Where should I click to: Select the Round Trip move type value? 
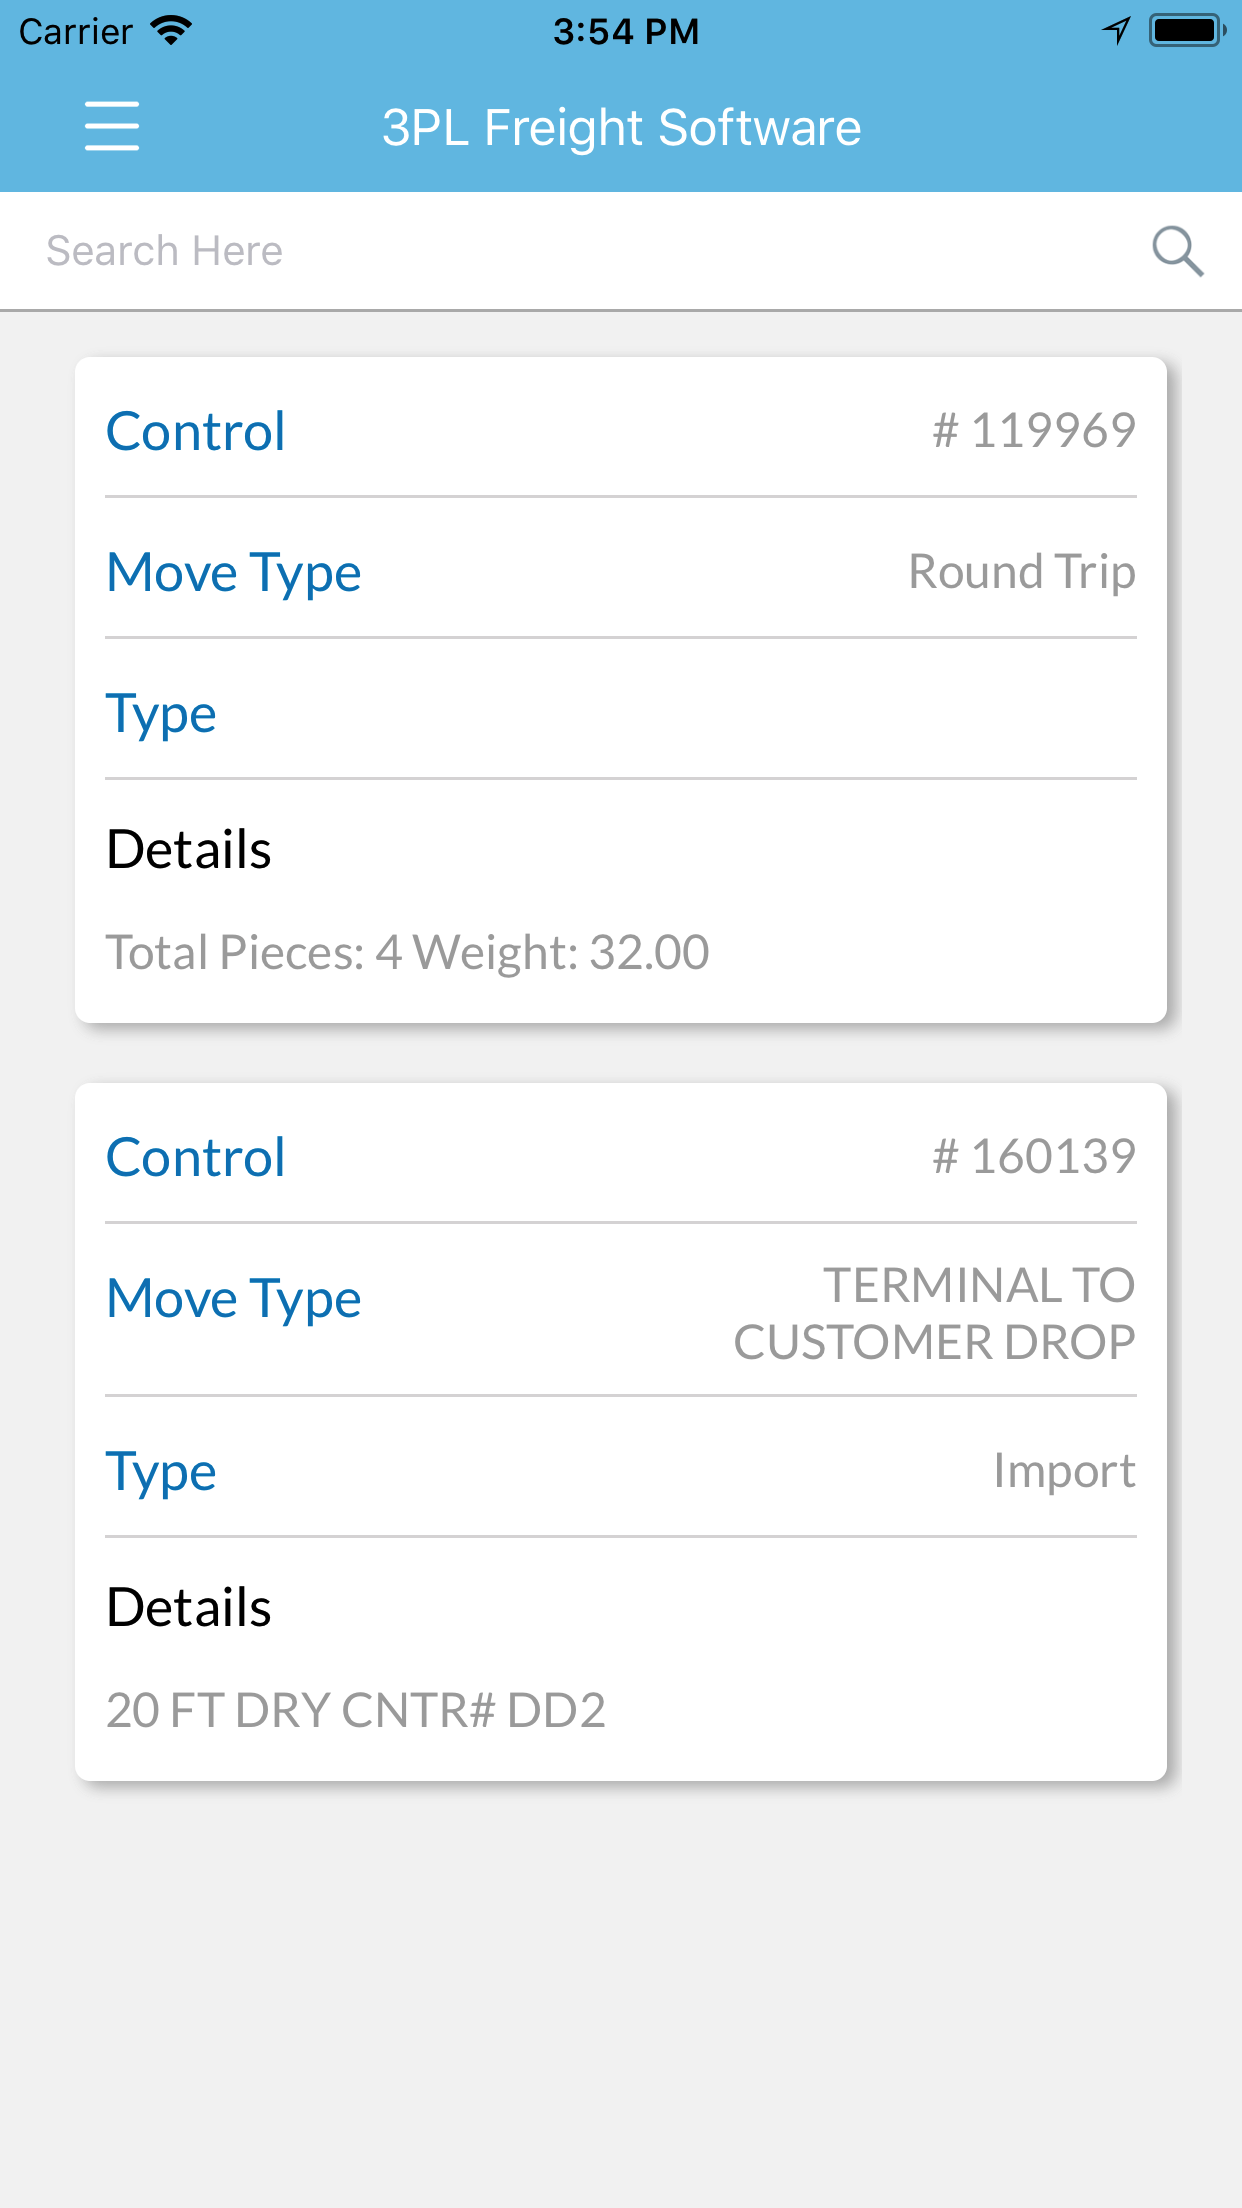click(1021, 572)
